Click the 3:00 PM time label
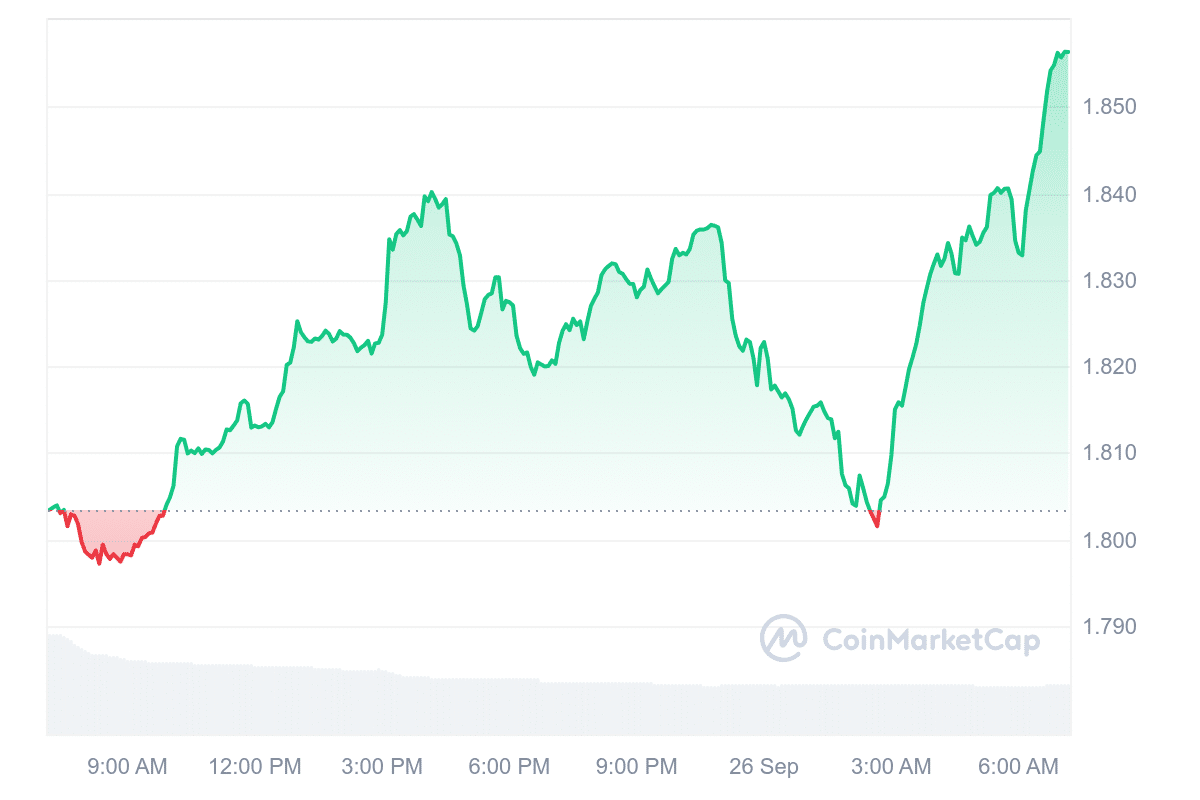The height and width of the screenshot is (800, 1200). [382, 767]
